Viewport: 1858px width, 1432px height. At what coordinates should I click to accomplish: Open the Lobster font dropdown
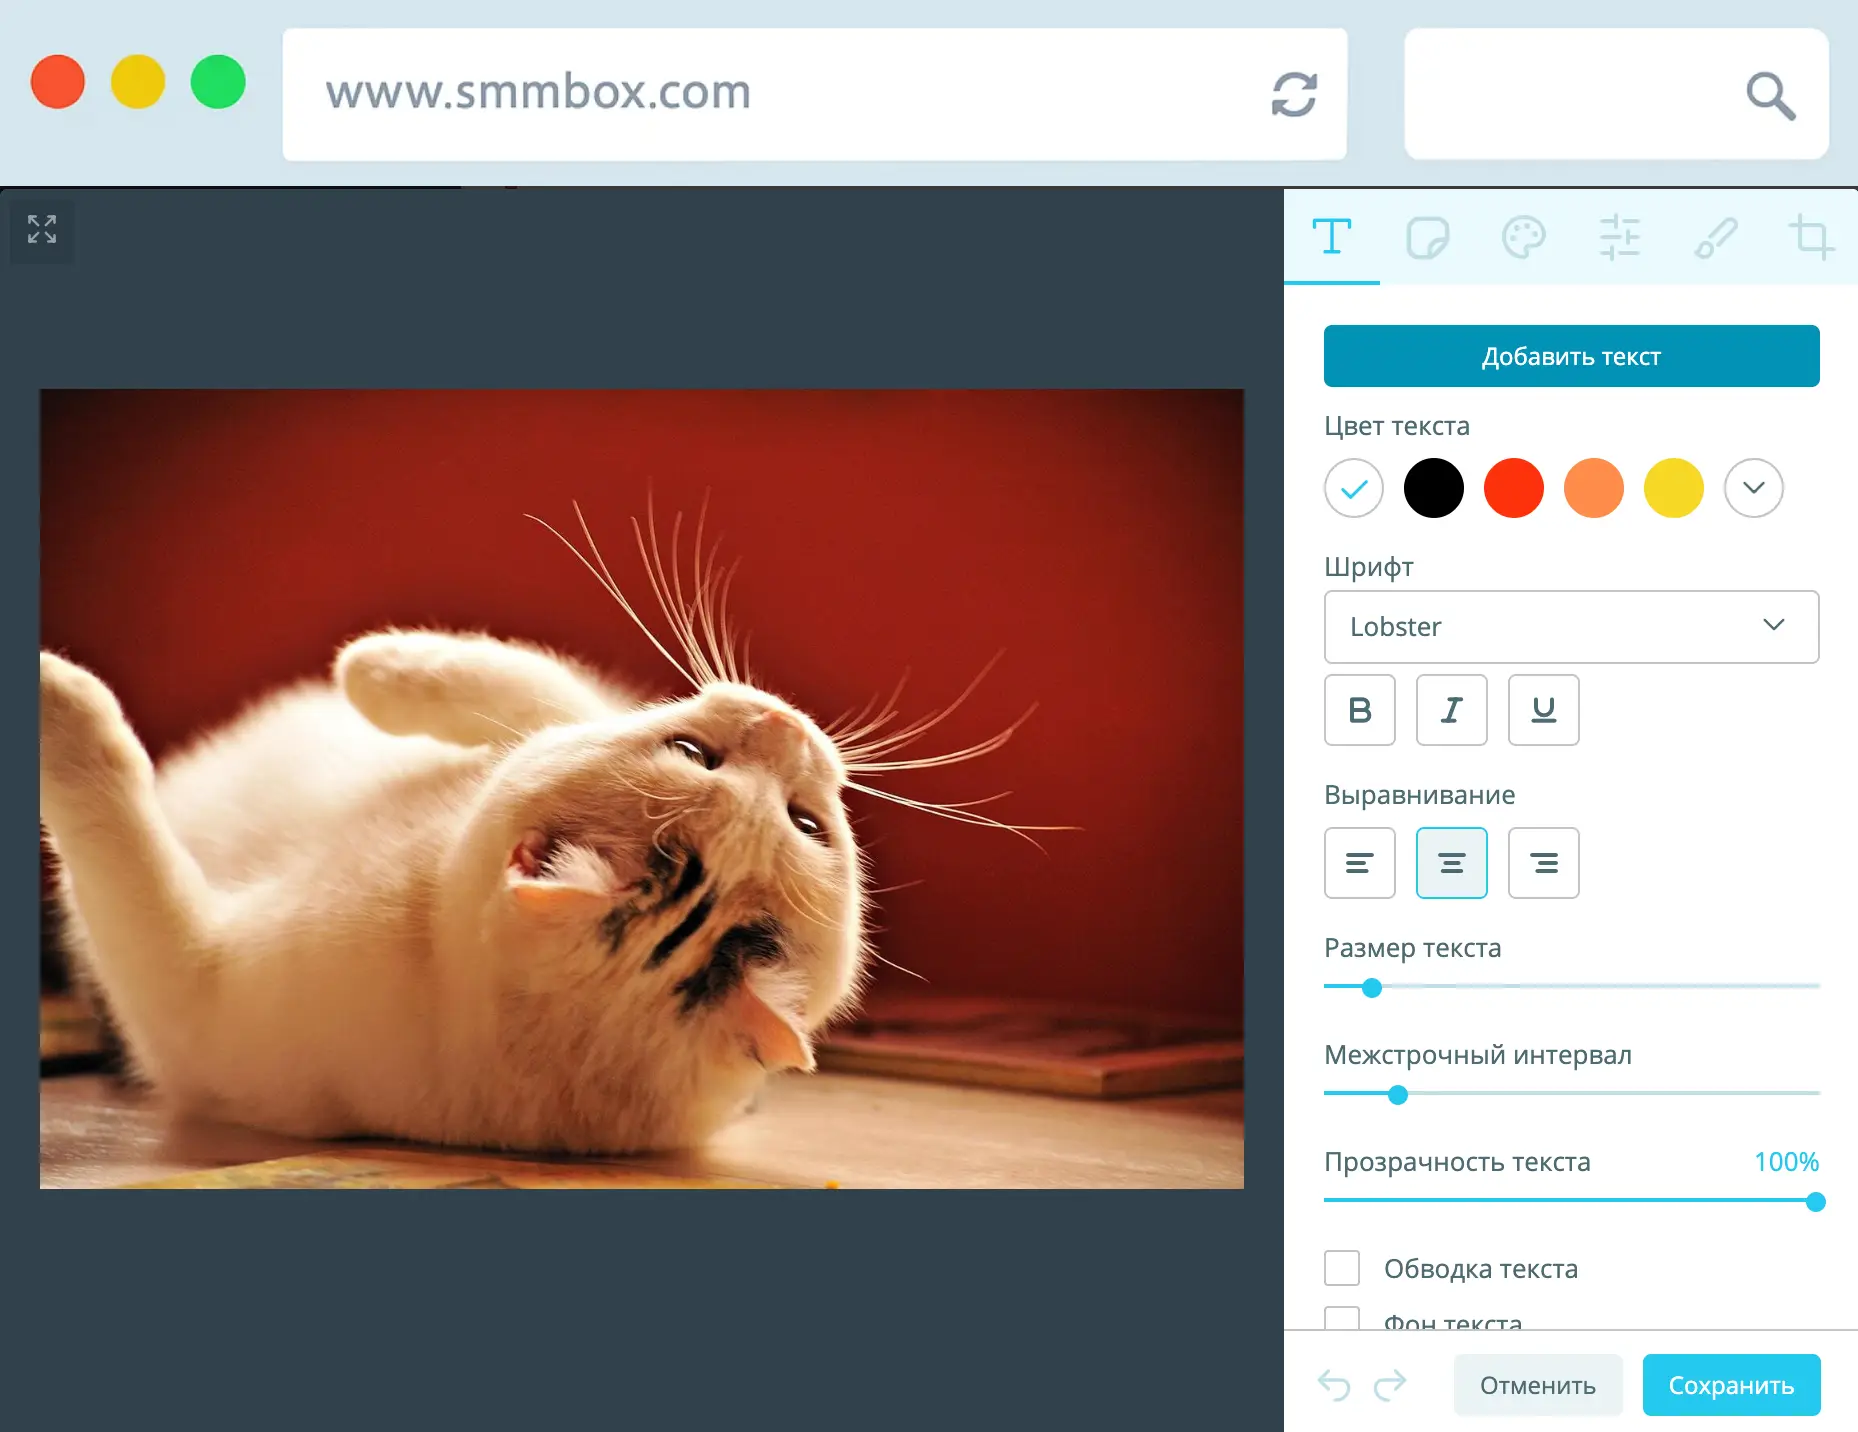pyautogui.click(x=1572, y=627)
